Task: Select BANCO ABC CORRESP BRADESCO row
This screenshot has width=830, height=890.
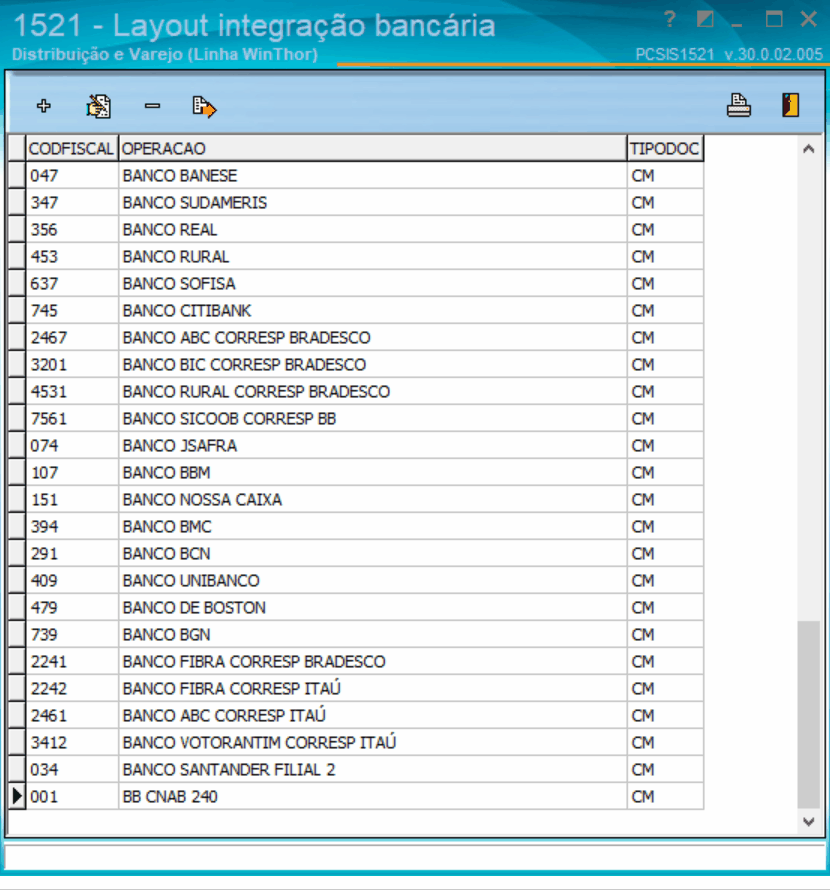Action: point(356,338)
